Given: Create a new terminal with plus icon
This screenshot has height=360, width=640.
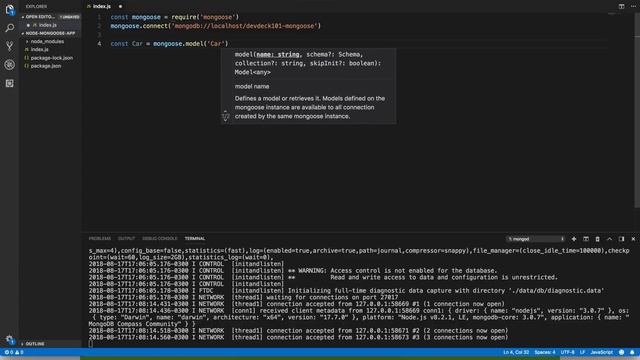Looking at the screenshot, I should [574, 239].
